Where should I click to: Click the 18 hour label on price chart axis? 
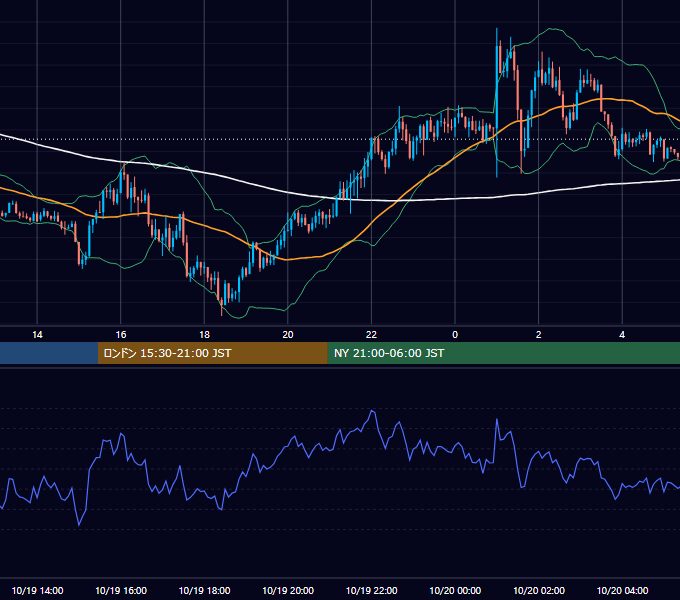tap(204, 335)
